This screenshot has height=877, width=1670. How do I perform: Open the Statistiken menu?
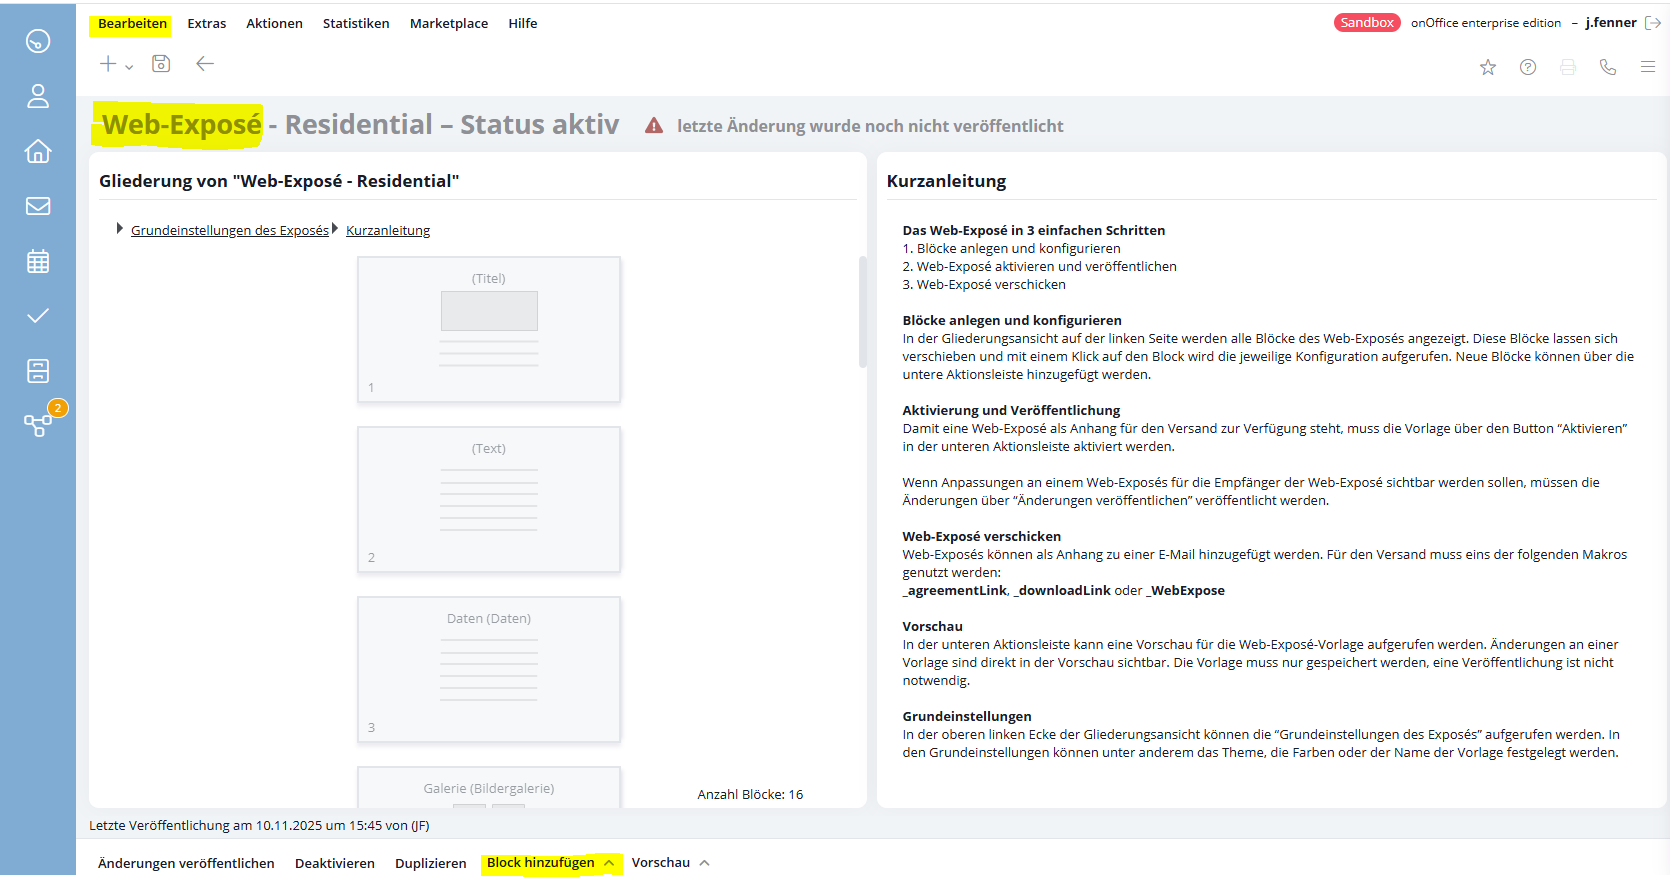[x=356, y=23]
